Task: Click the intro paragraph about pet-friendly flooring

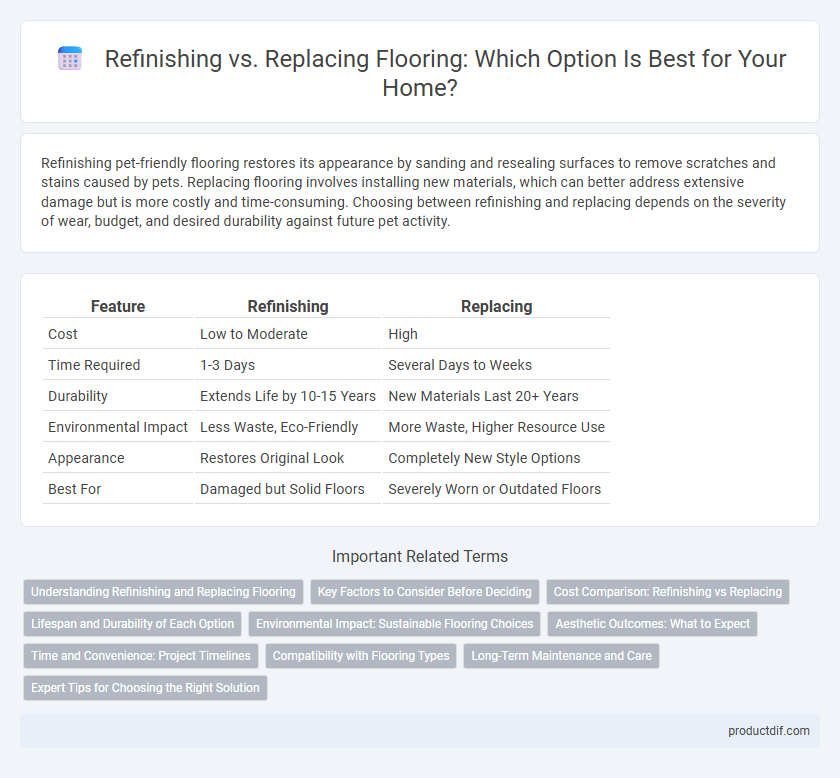Action: coord(414,192)
